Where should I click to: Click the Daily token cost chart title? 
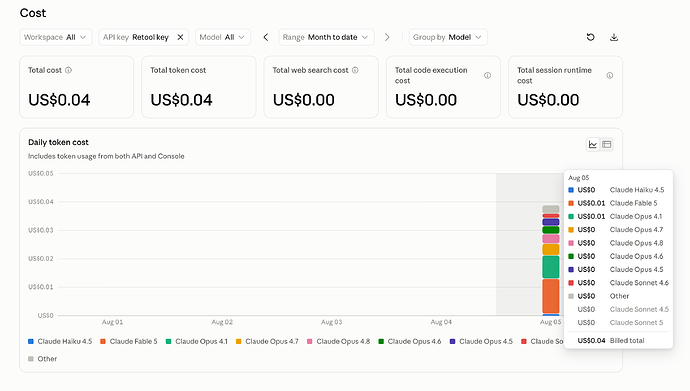coord(58,142)
